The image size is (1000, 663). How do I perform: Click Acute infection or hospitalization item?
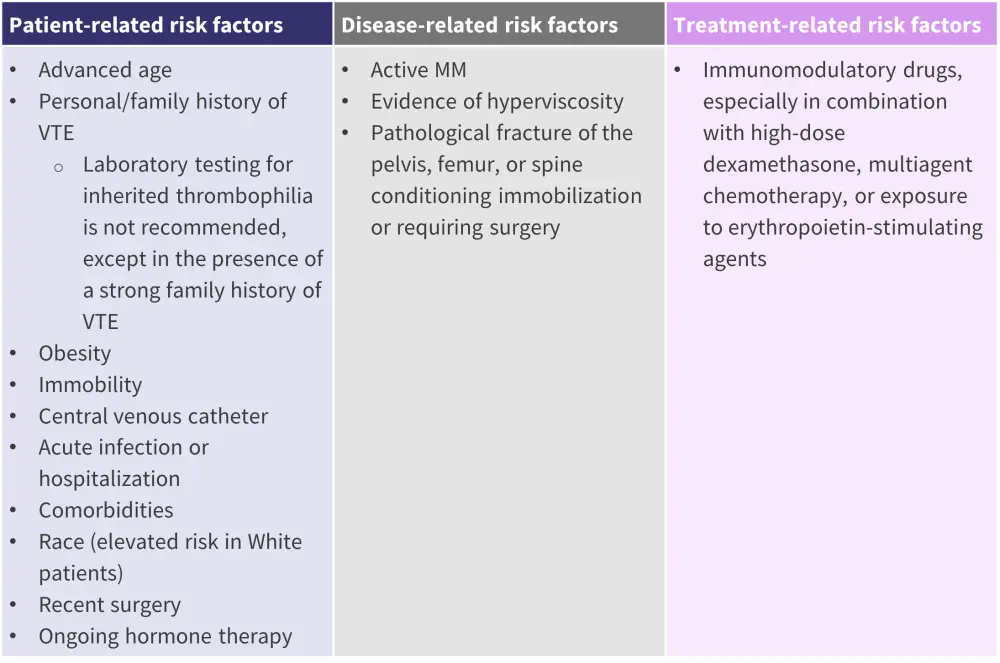pos(123,448)
